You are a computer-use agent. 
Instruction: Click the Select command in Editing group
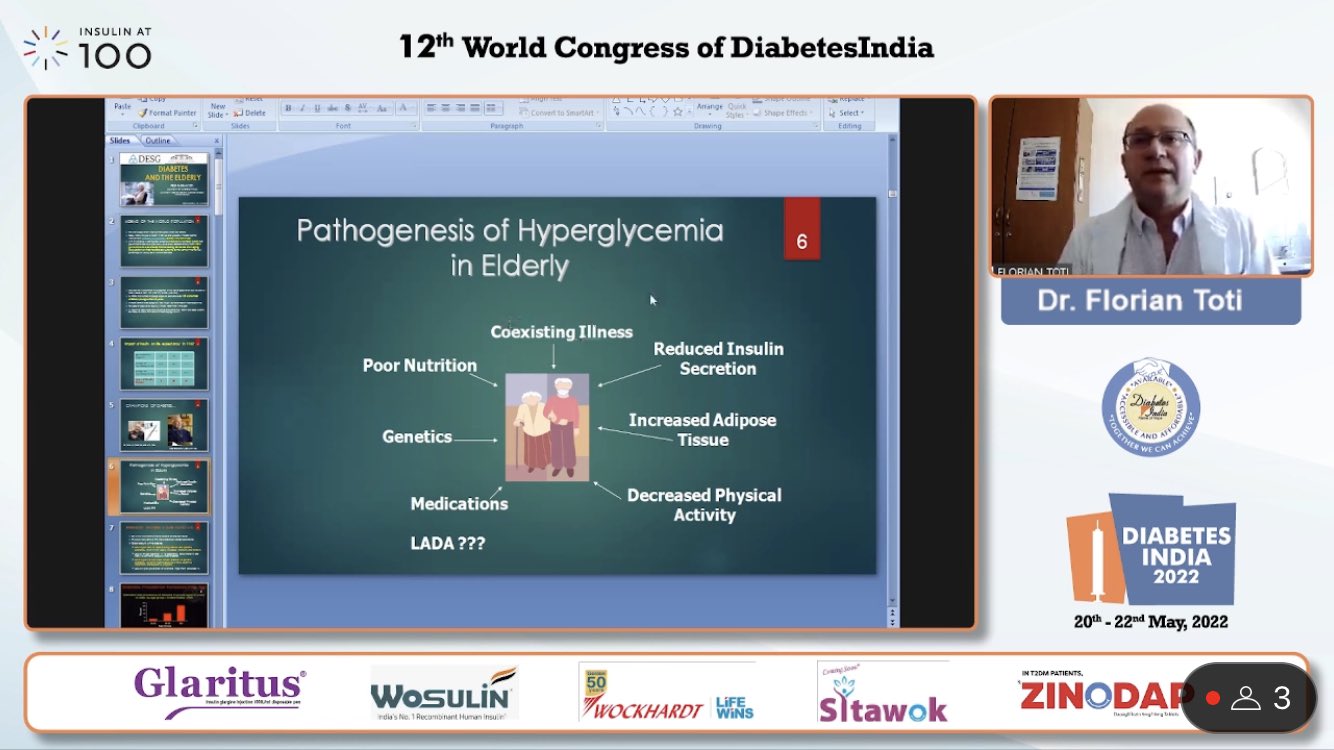(848, 112)
